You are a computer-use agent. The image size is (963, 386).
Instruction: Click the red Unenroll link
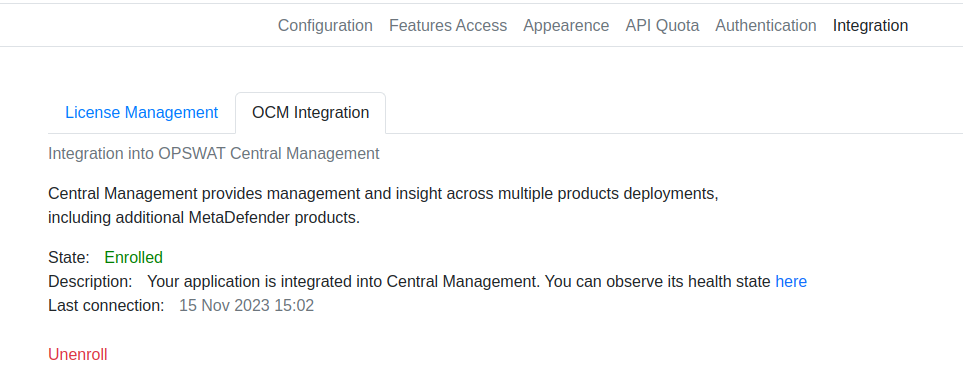pyautogui.click(x=78, y=355)
